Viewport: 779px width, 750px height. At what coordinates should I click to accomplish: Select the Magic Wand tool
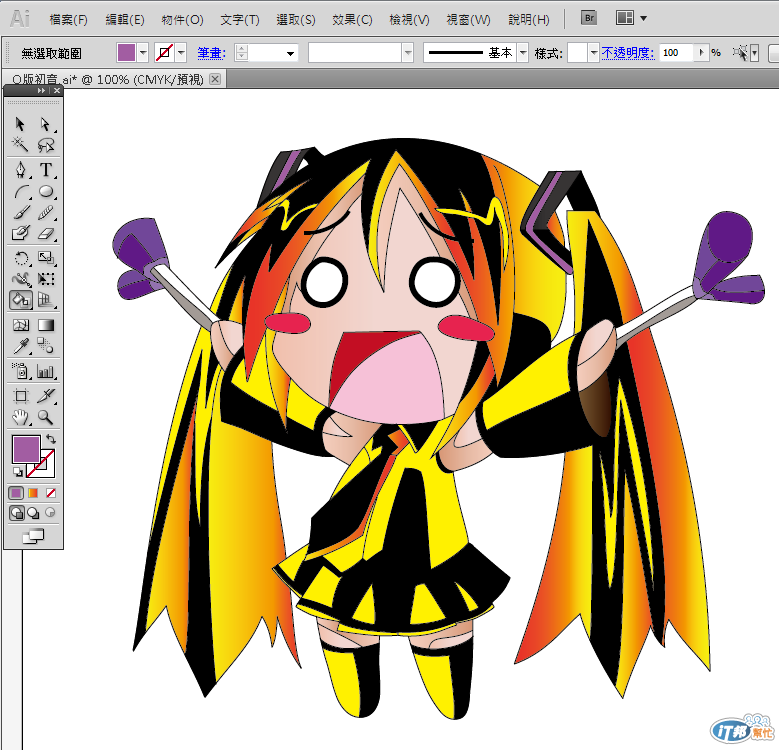(20, 145)
